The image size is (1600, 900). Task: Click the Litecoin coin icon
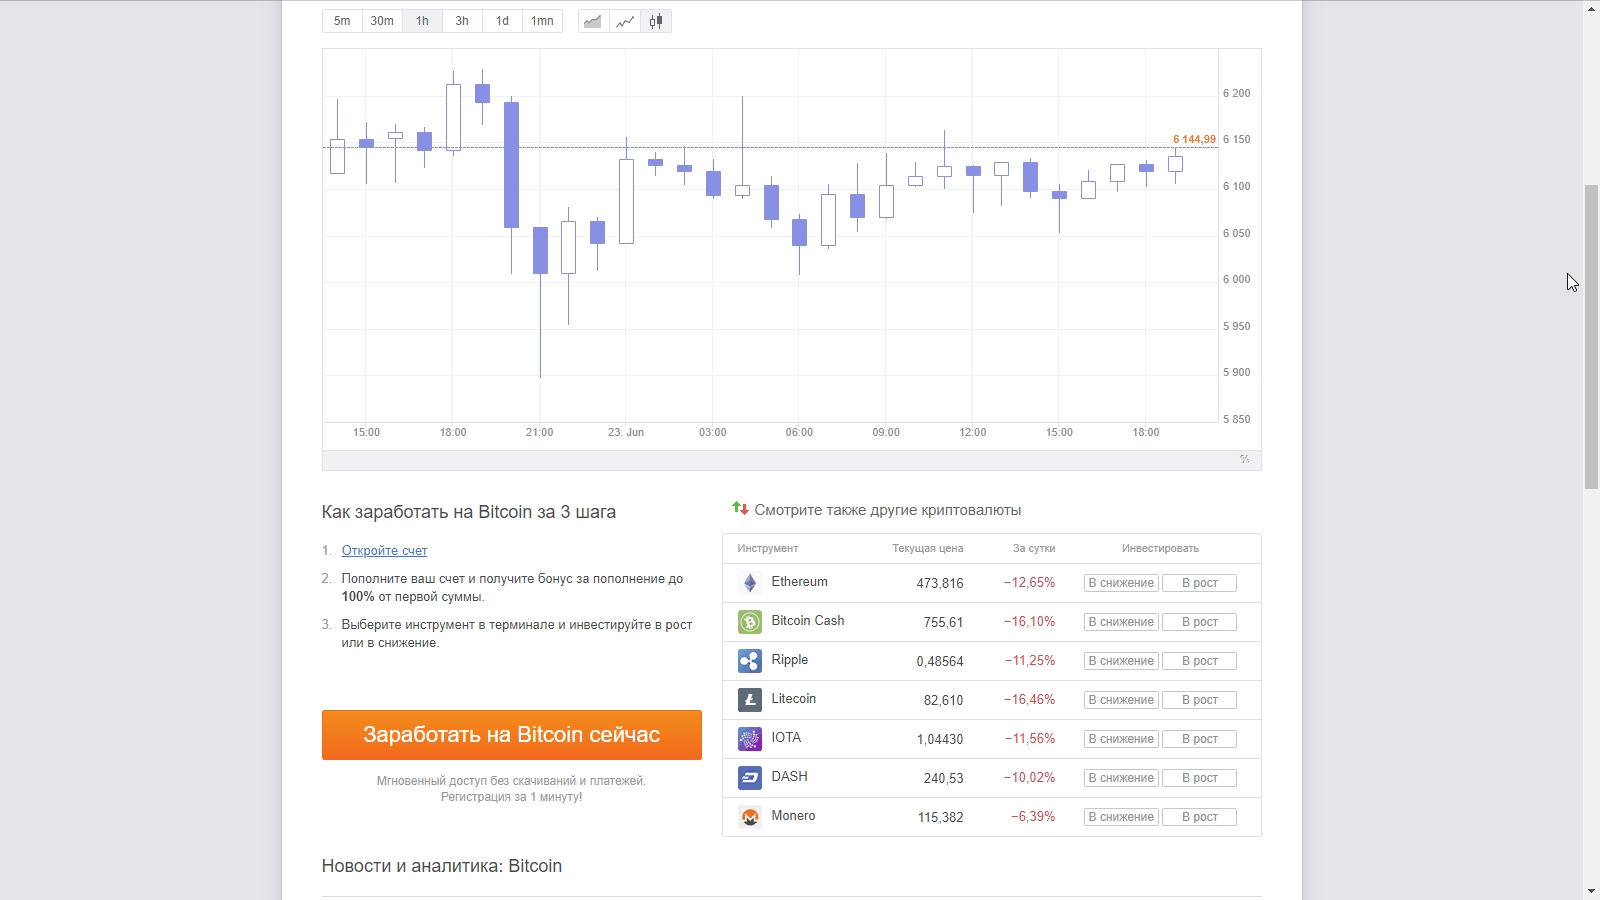tap(750, 700)
